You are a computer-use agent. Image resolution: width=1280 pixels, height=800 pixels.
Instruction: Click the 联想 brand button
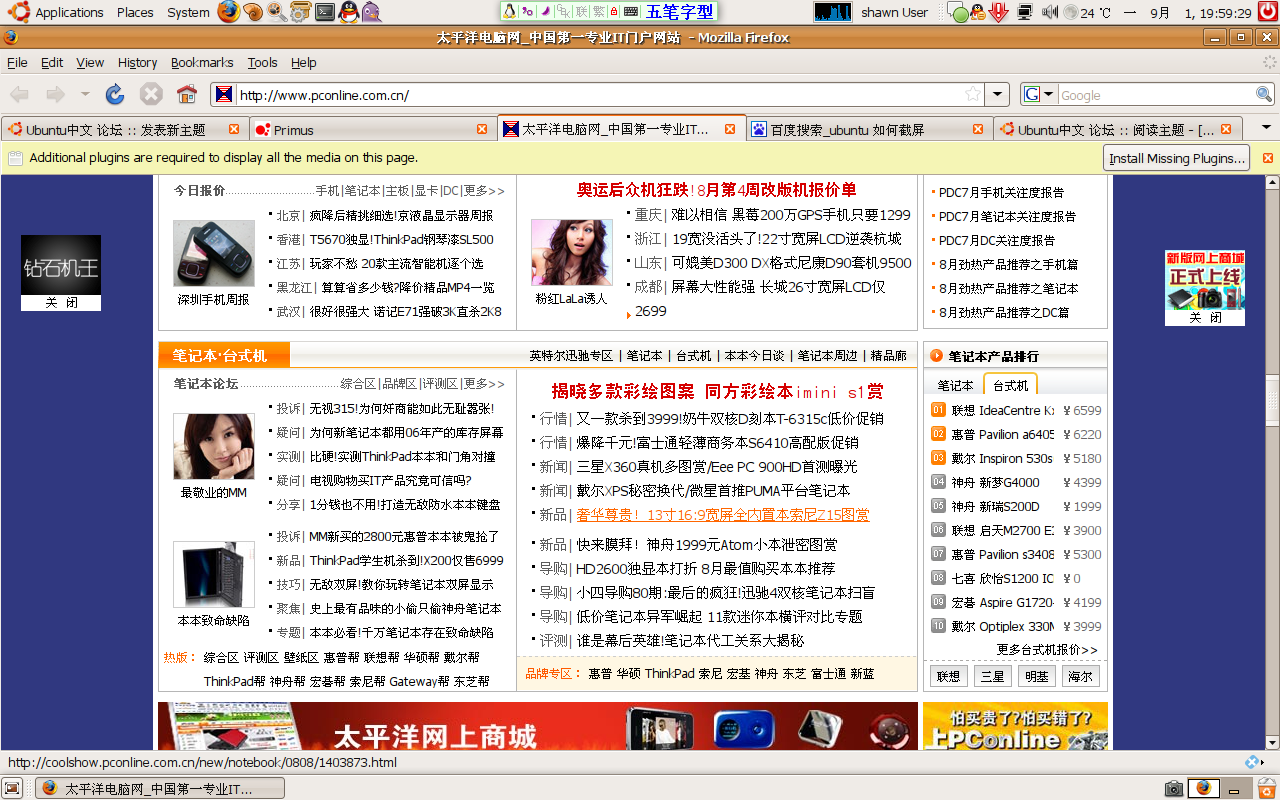click(x=948, y=676)
